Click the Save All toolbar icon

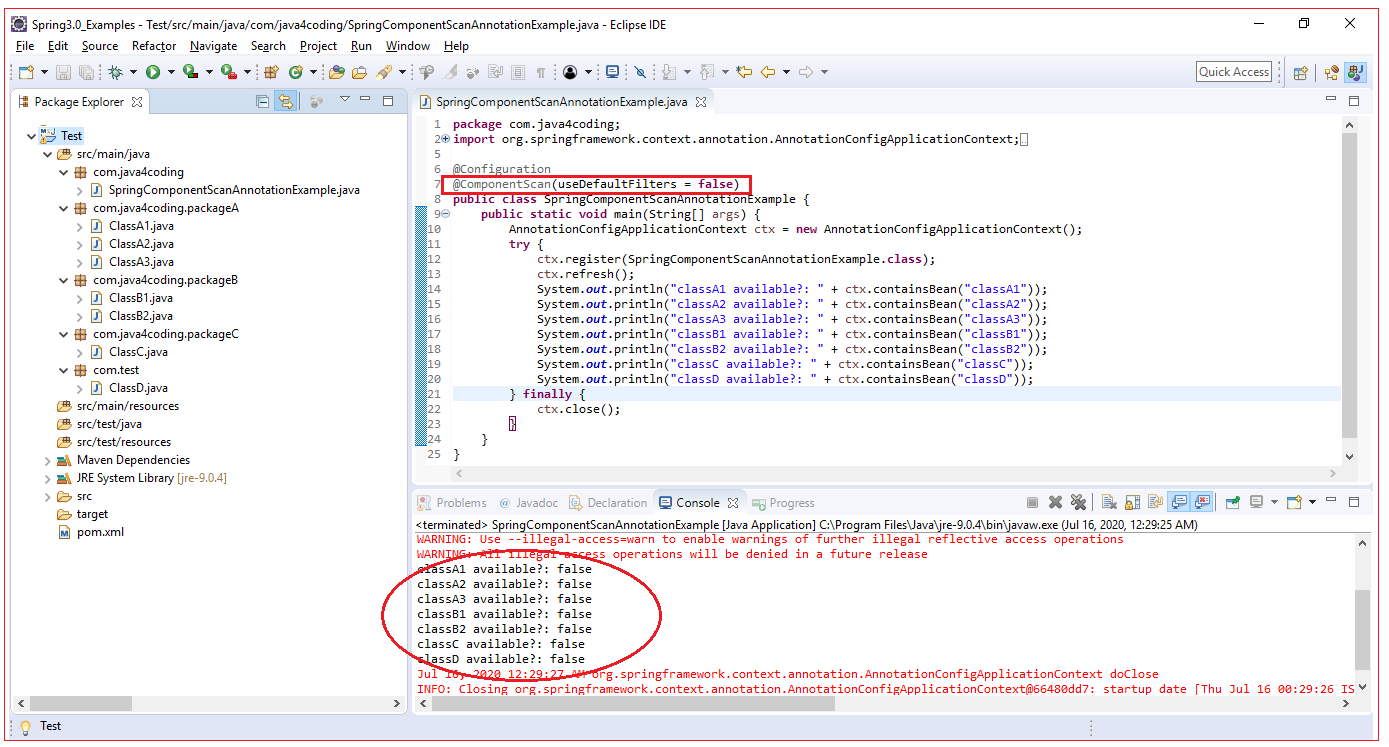click(x=86, y=72)
